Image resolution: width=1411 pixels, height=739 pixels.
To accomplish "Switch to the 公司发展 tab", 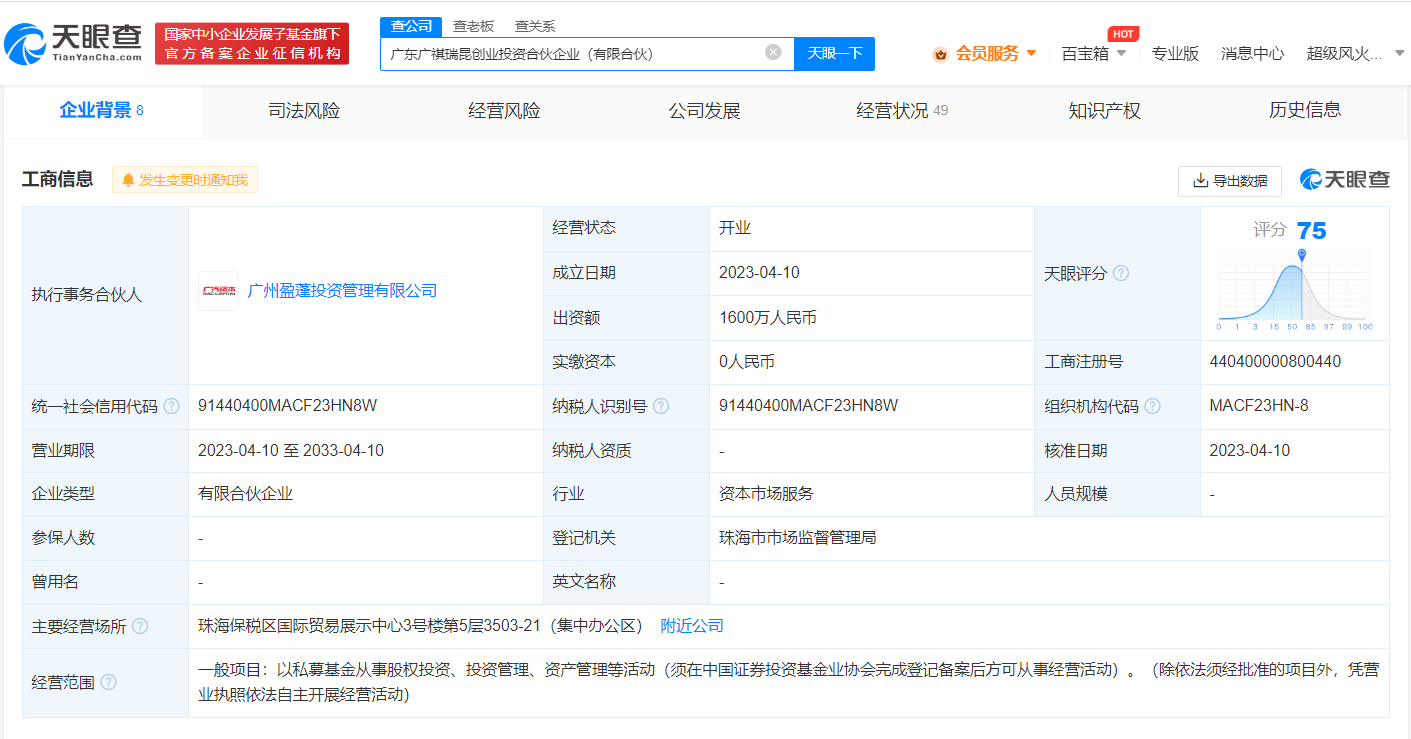I will click(704, 111).
